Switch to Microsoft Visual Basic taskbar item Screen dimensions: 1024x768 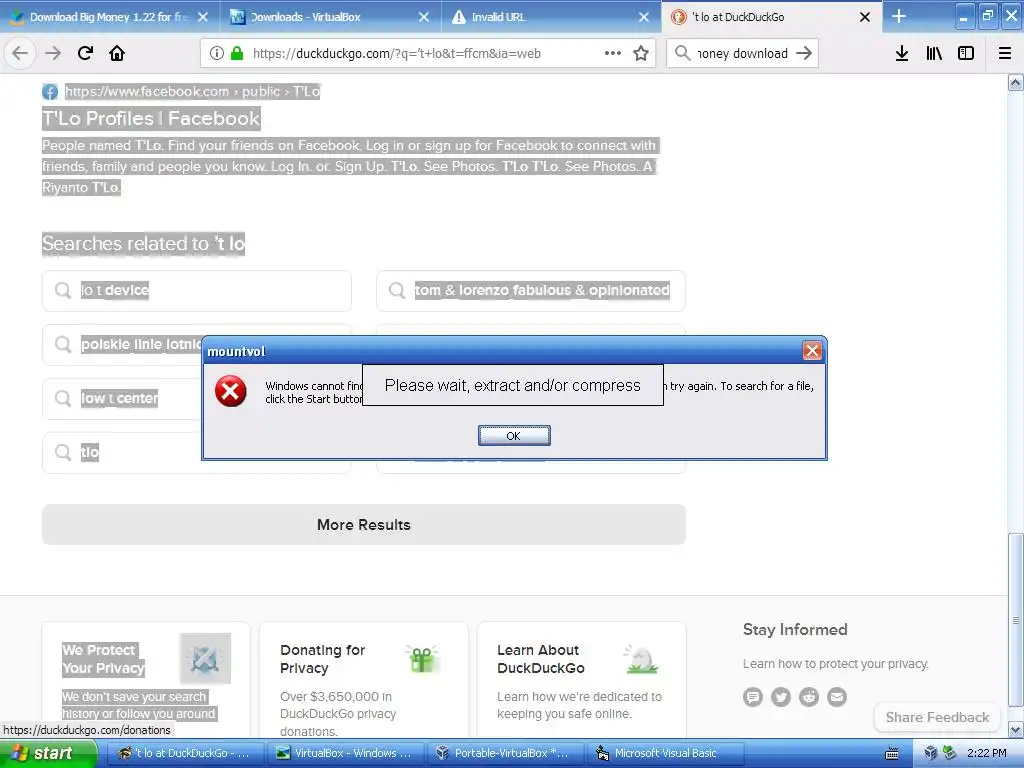click(x=666, y=753)
